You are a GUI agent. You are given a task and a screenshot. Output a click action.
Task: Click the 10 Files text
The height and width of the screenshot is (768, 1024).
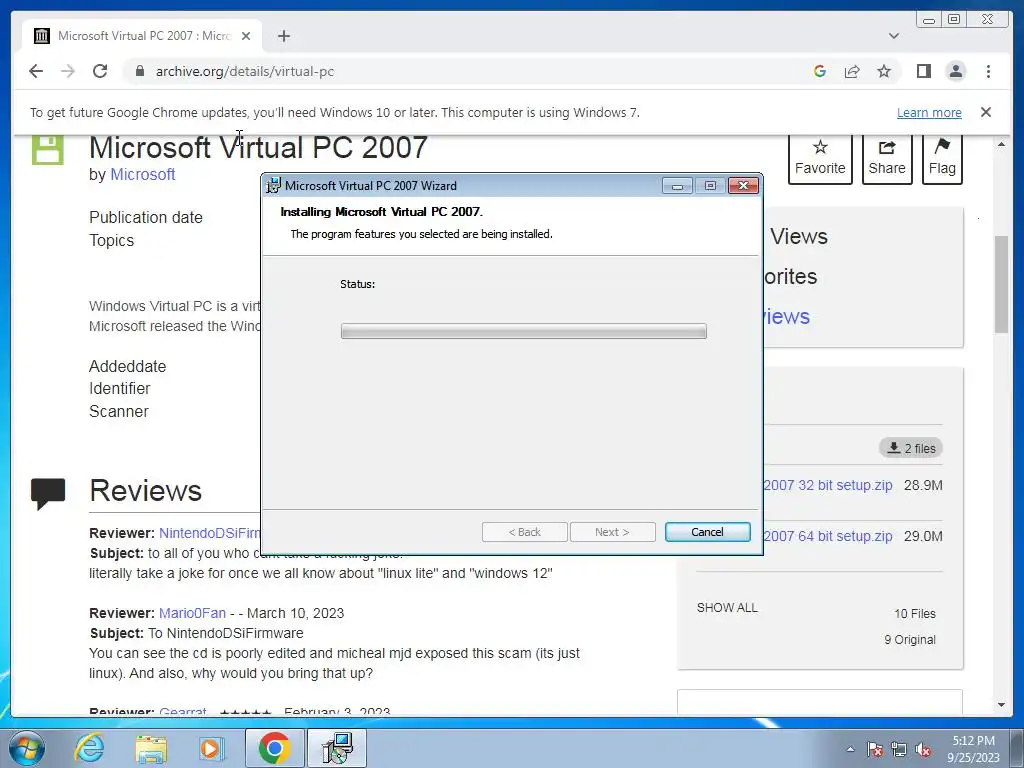914,613
